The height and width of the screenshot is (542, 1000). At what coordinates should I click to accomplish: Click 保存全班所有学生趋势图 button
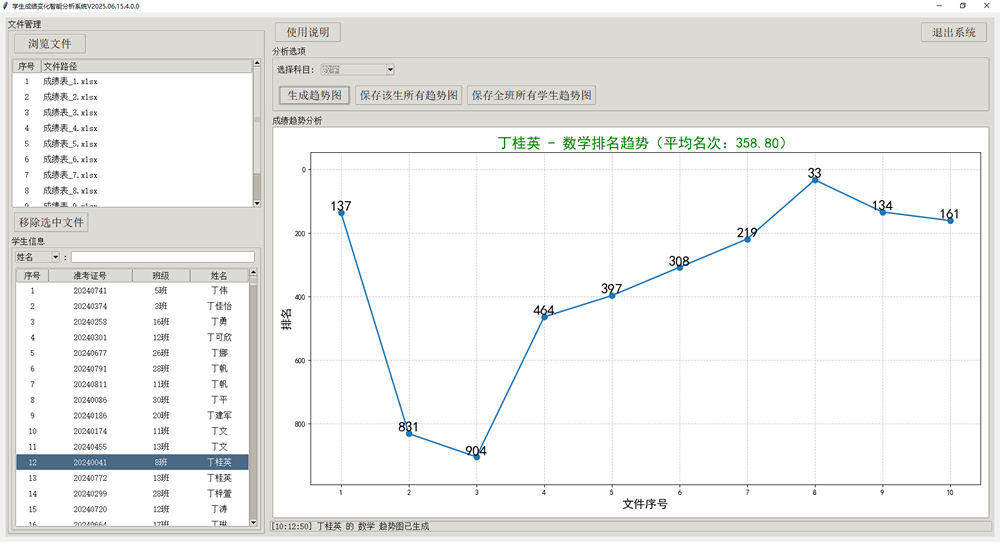pos(531,95)
